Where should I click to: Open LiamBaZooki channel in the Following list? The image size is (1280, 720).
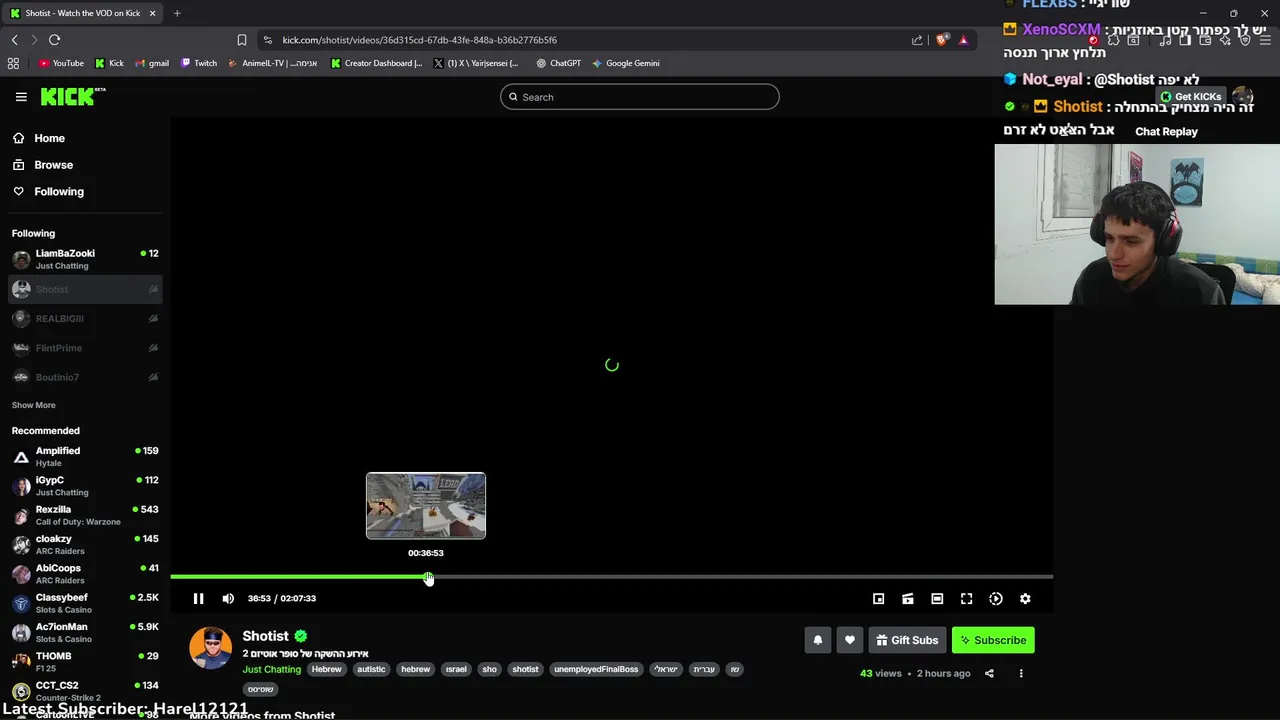click(85, 259)
